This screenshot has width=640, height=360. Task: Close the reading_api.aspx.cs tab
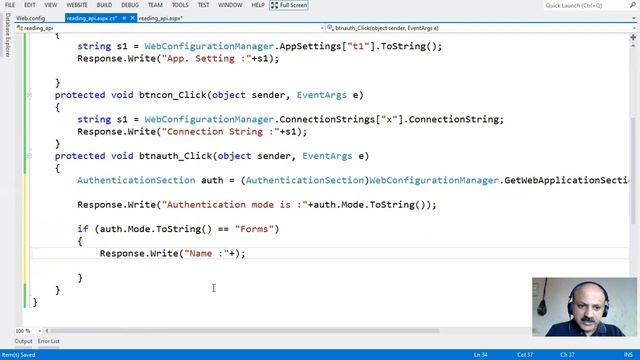[132, 18]
